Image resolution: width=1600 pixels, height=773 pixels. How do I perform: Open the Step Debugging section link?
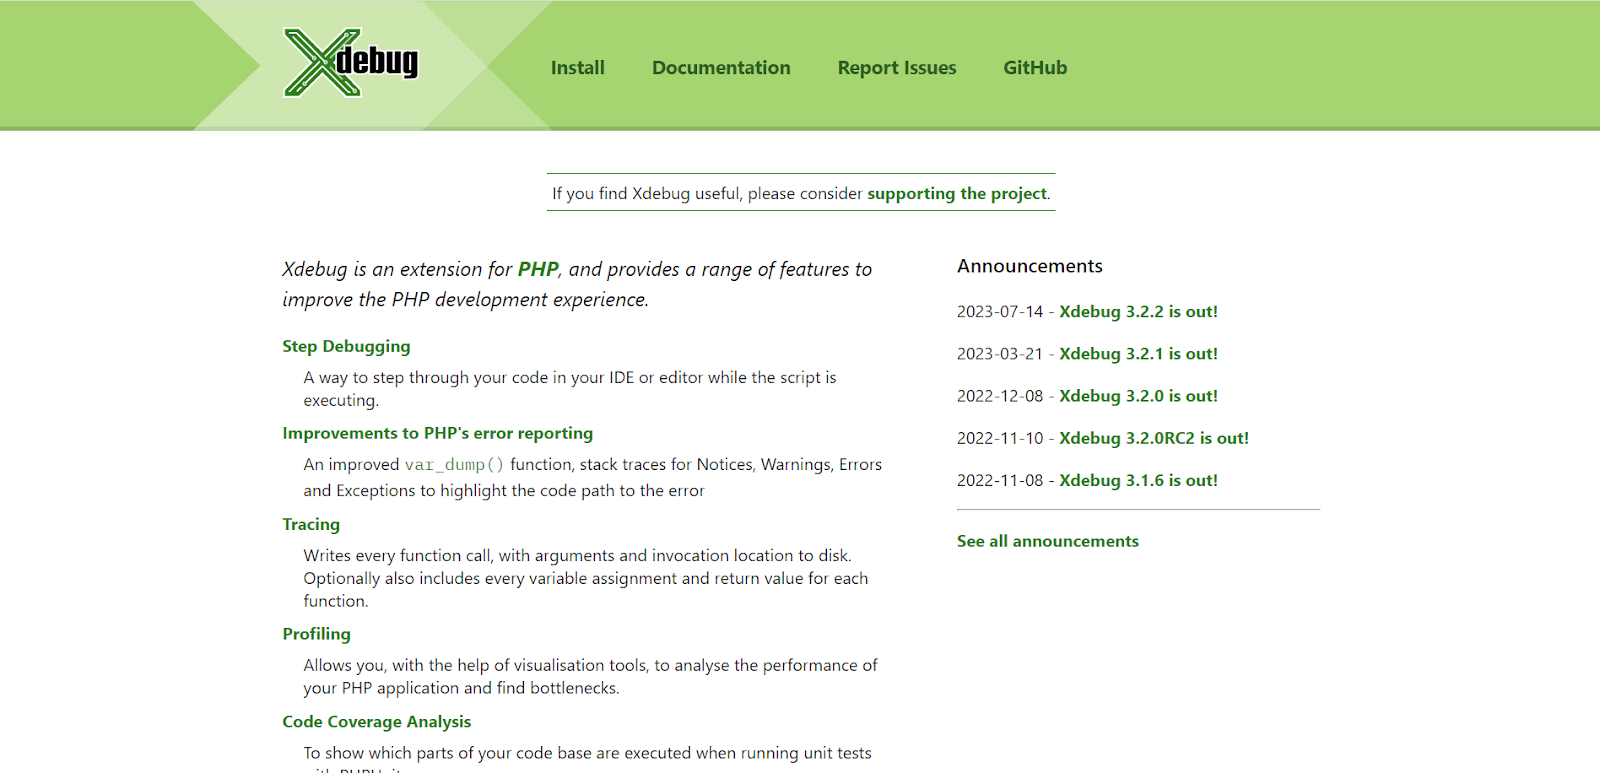click(346, 346)
